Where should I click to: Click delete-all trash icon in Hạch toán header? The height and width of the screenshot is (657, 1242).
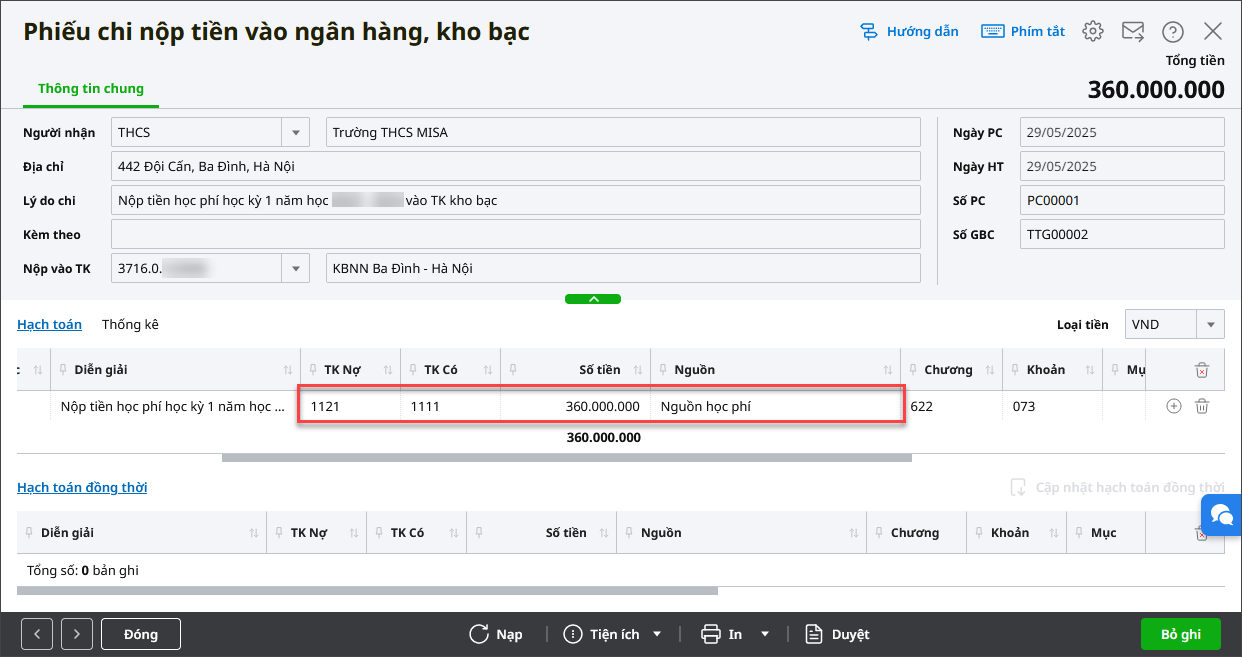pyautogui.click(x=1202, y=370)
